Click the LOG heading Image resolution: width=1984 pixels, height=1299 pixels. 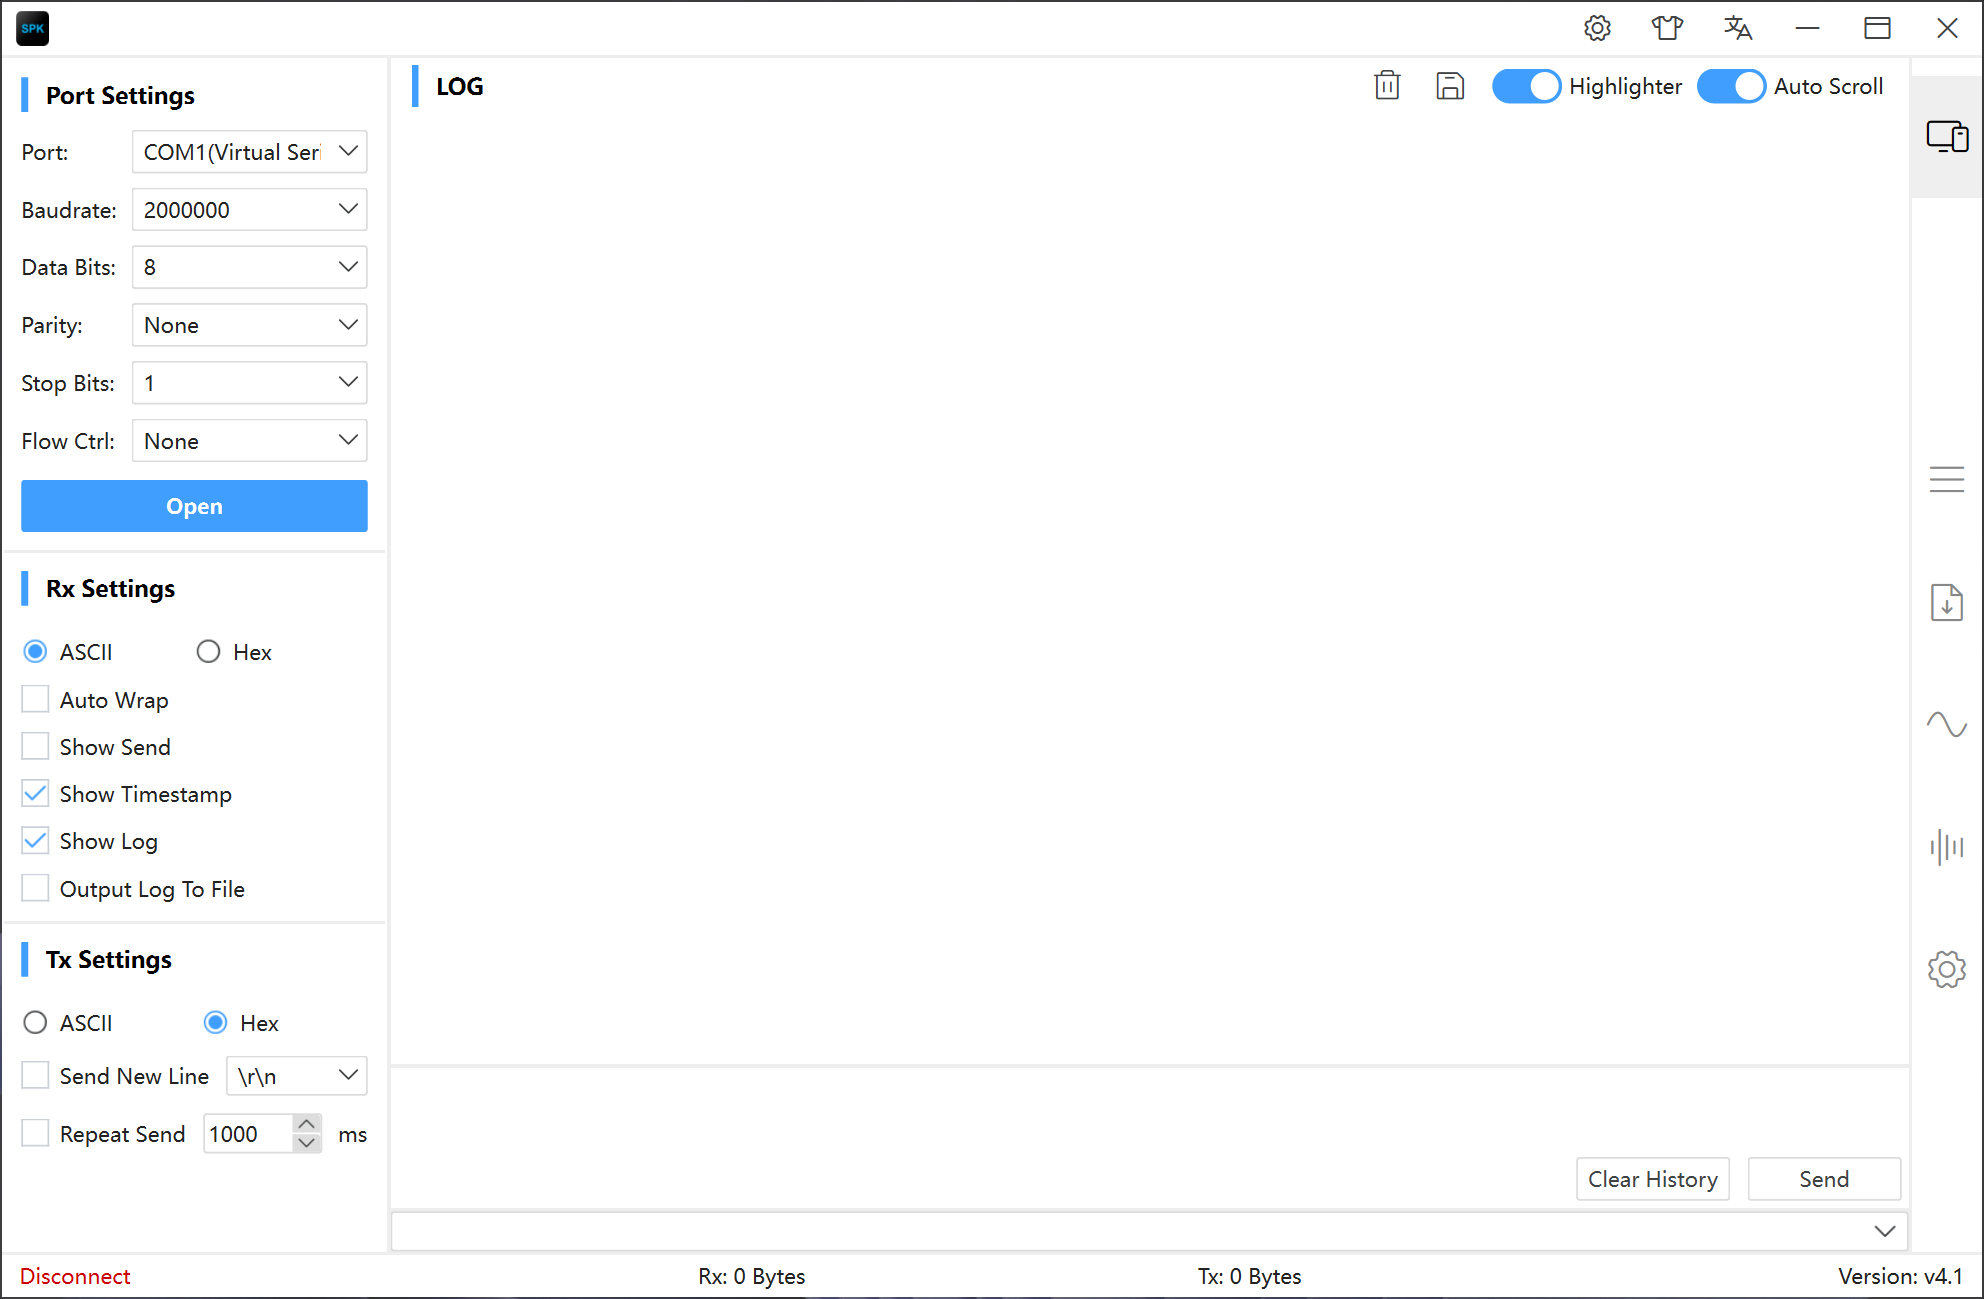tap(459, 87)
